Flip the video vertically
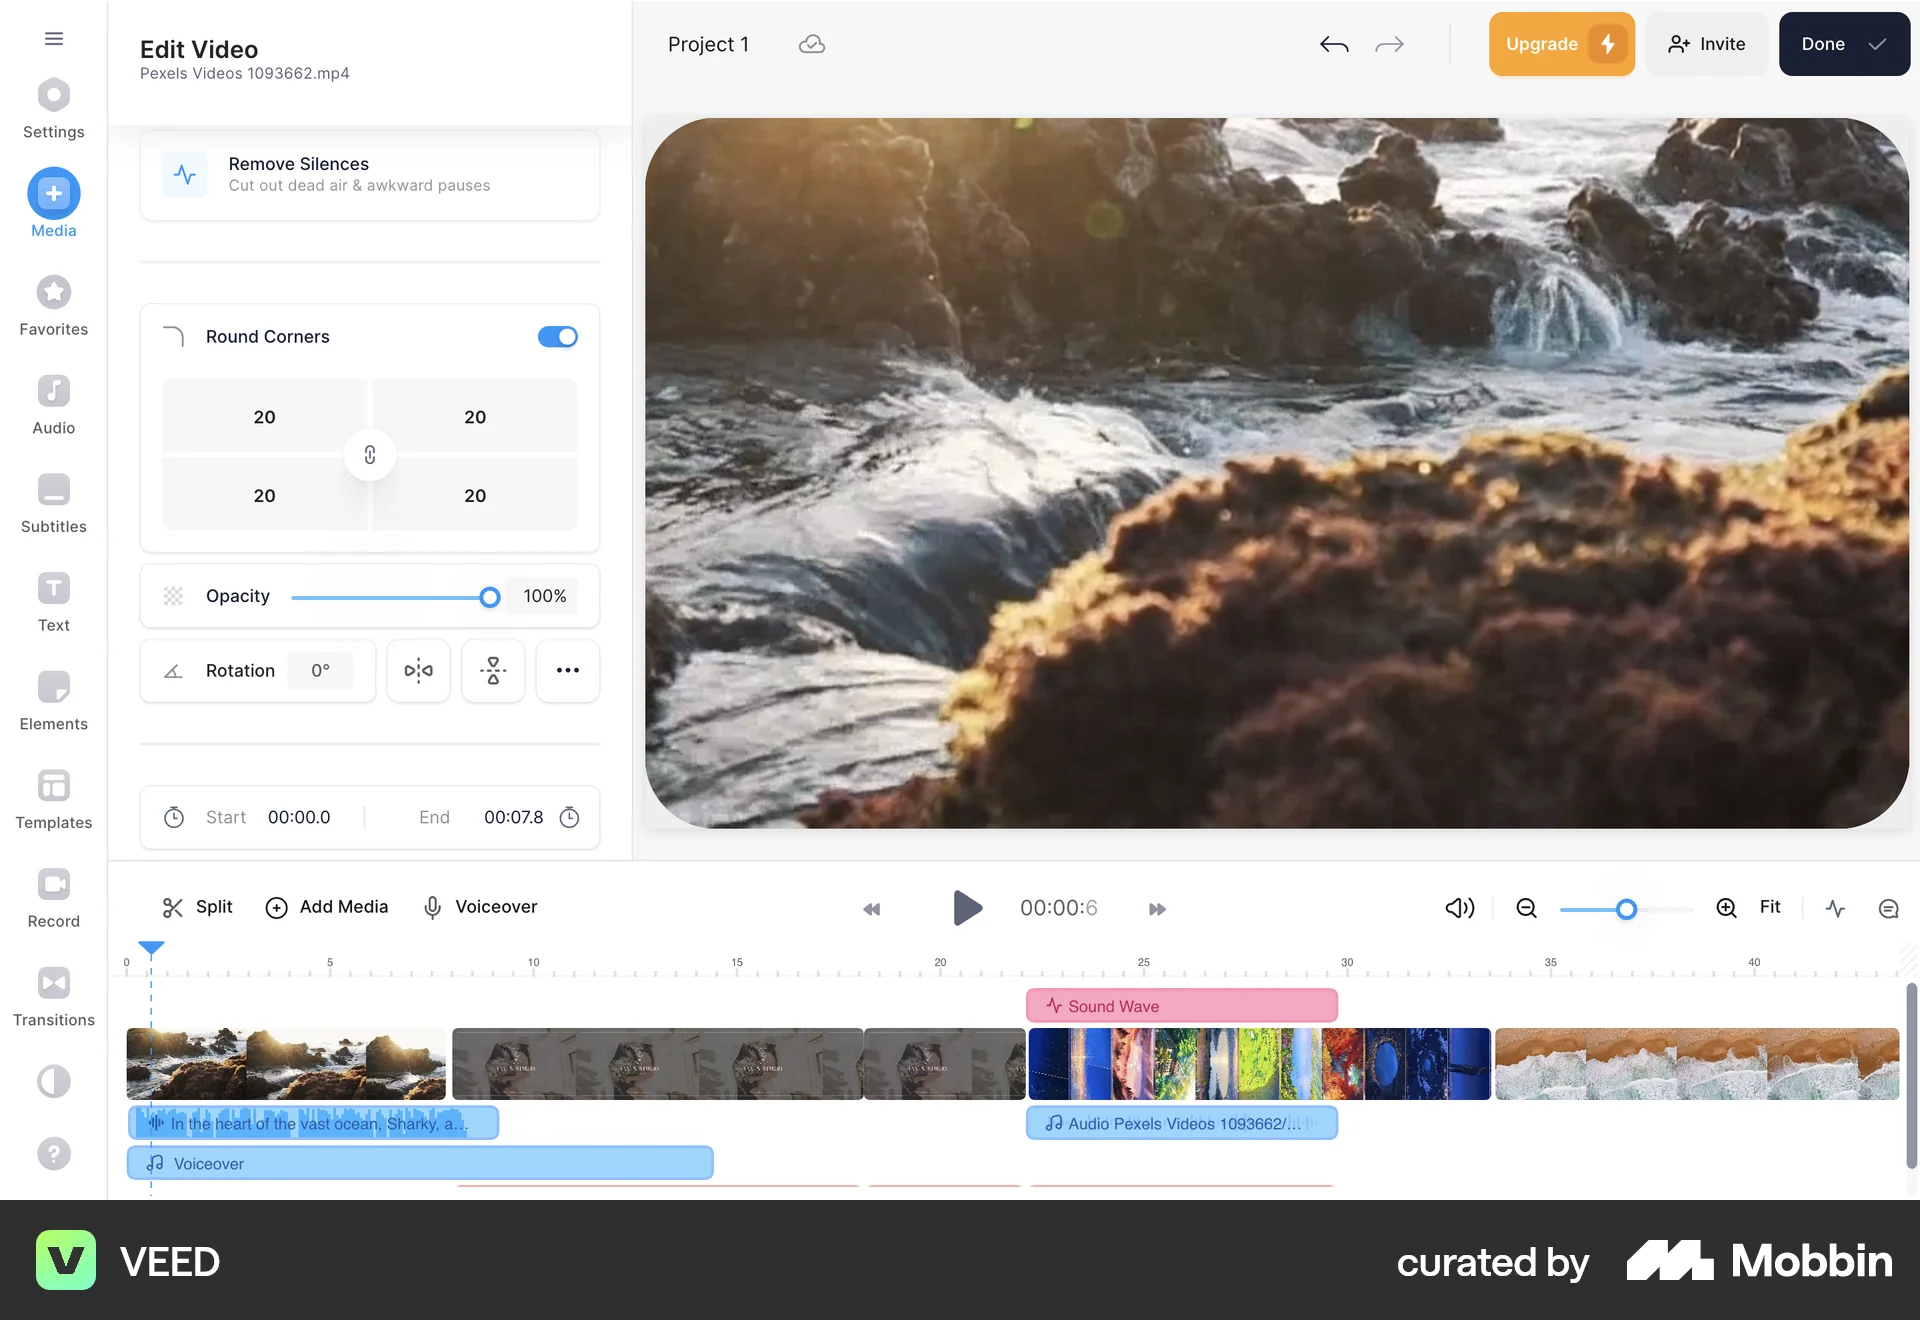 pos(493,671)
